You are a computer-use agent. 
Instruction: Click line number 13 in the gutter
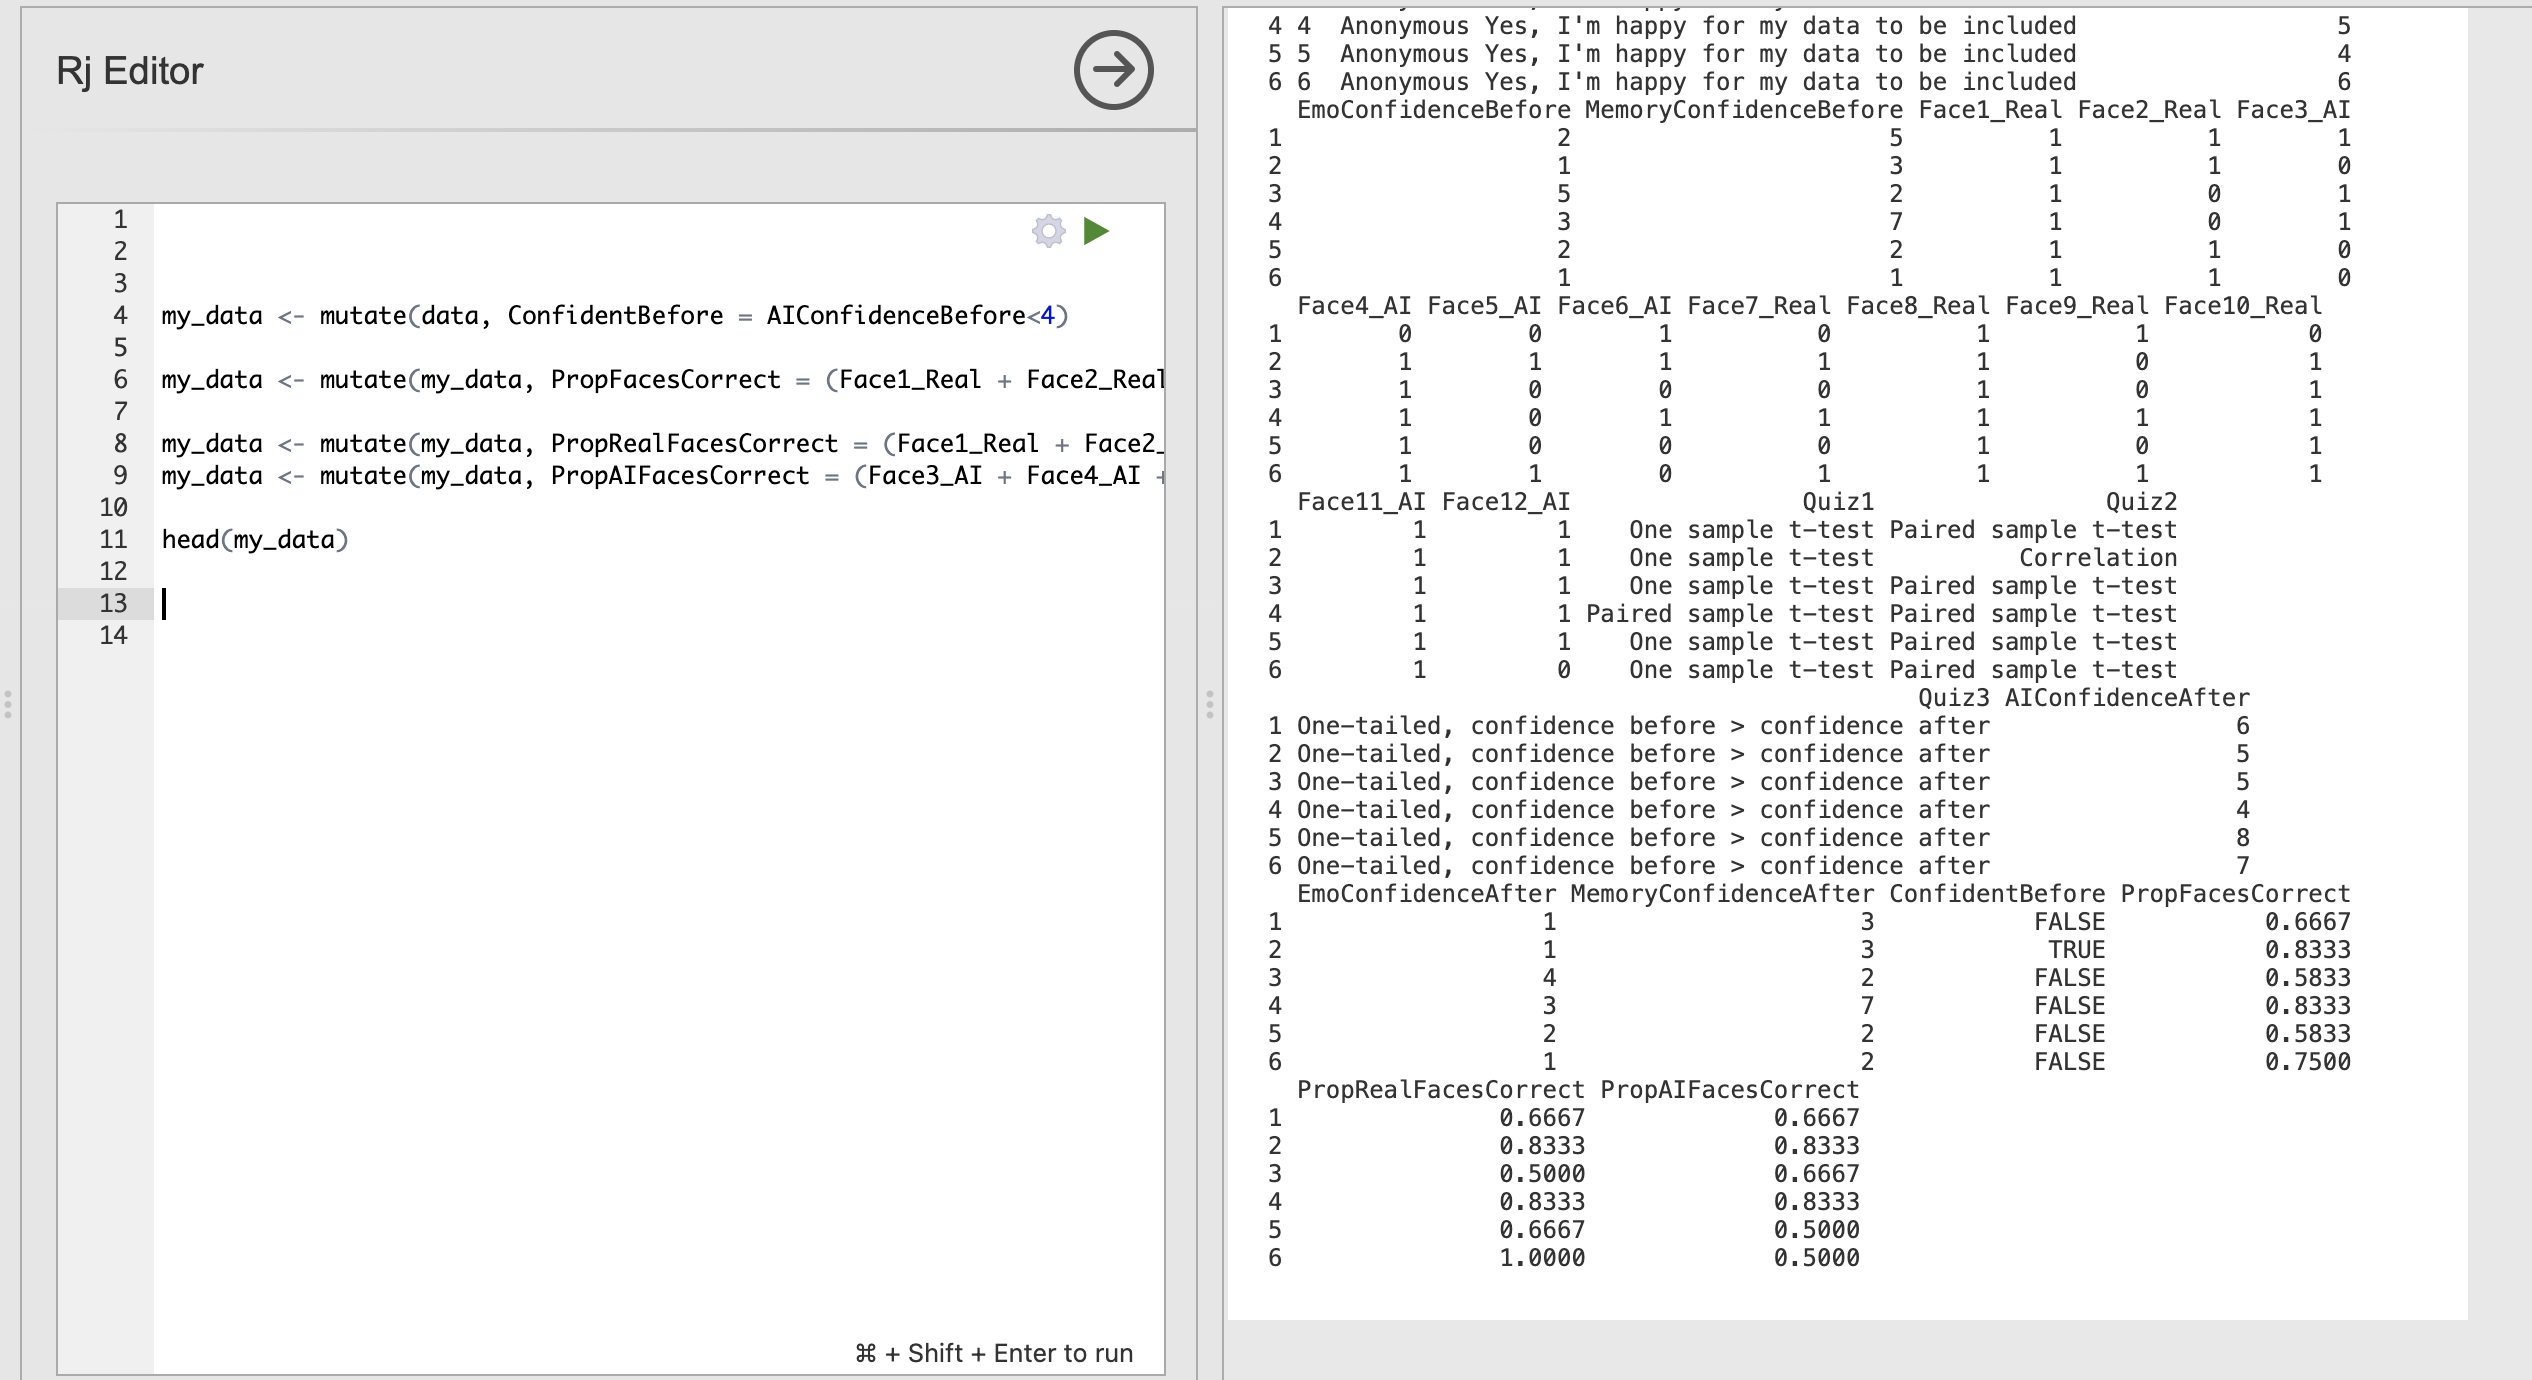[113, 603]
